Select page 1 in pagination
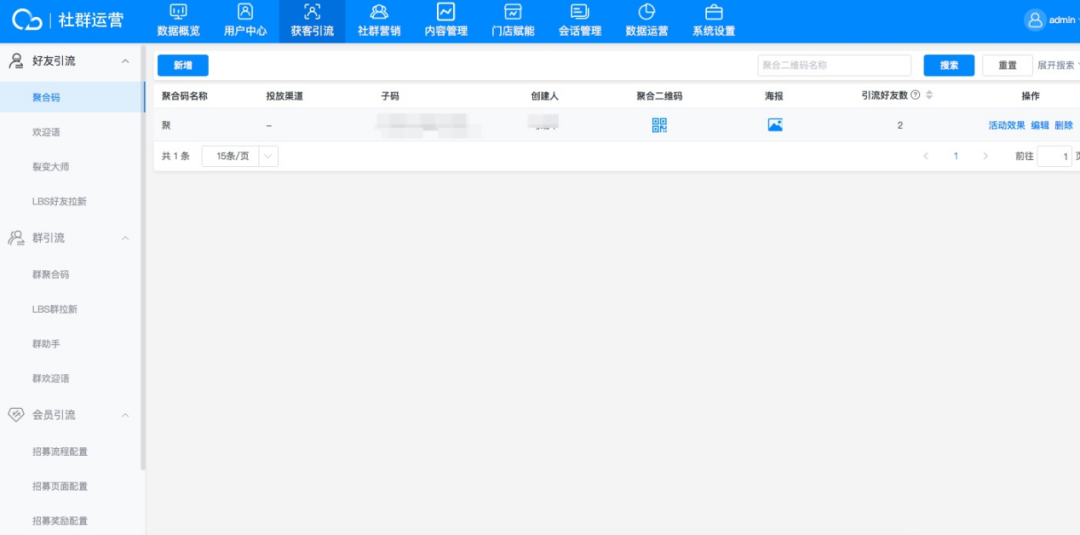The height and width of the screenshot is (535, 1080). (x=956, y=156)
